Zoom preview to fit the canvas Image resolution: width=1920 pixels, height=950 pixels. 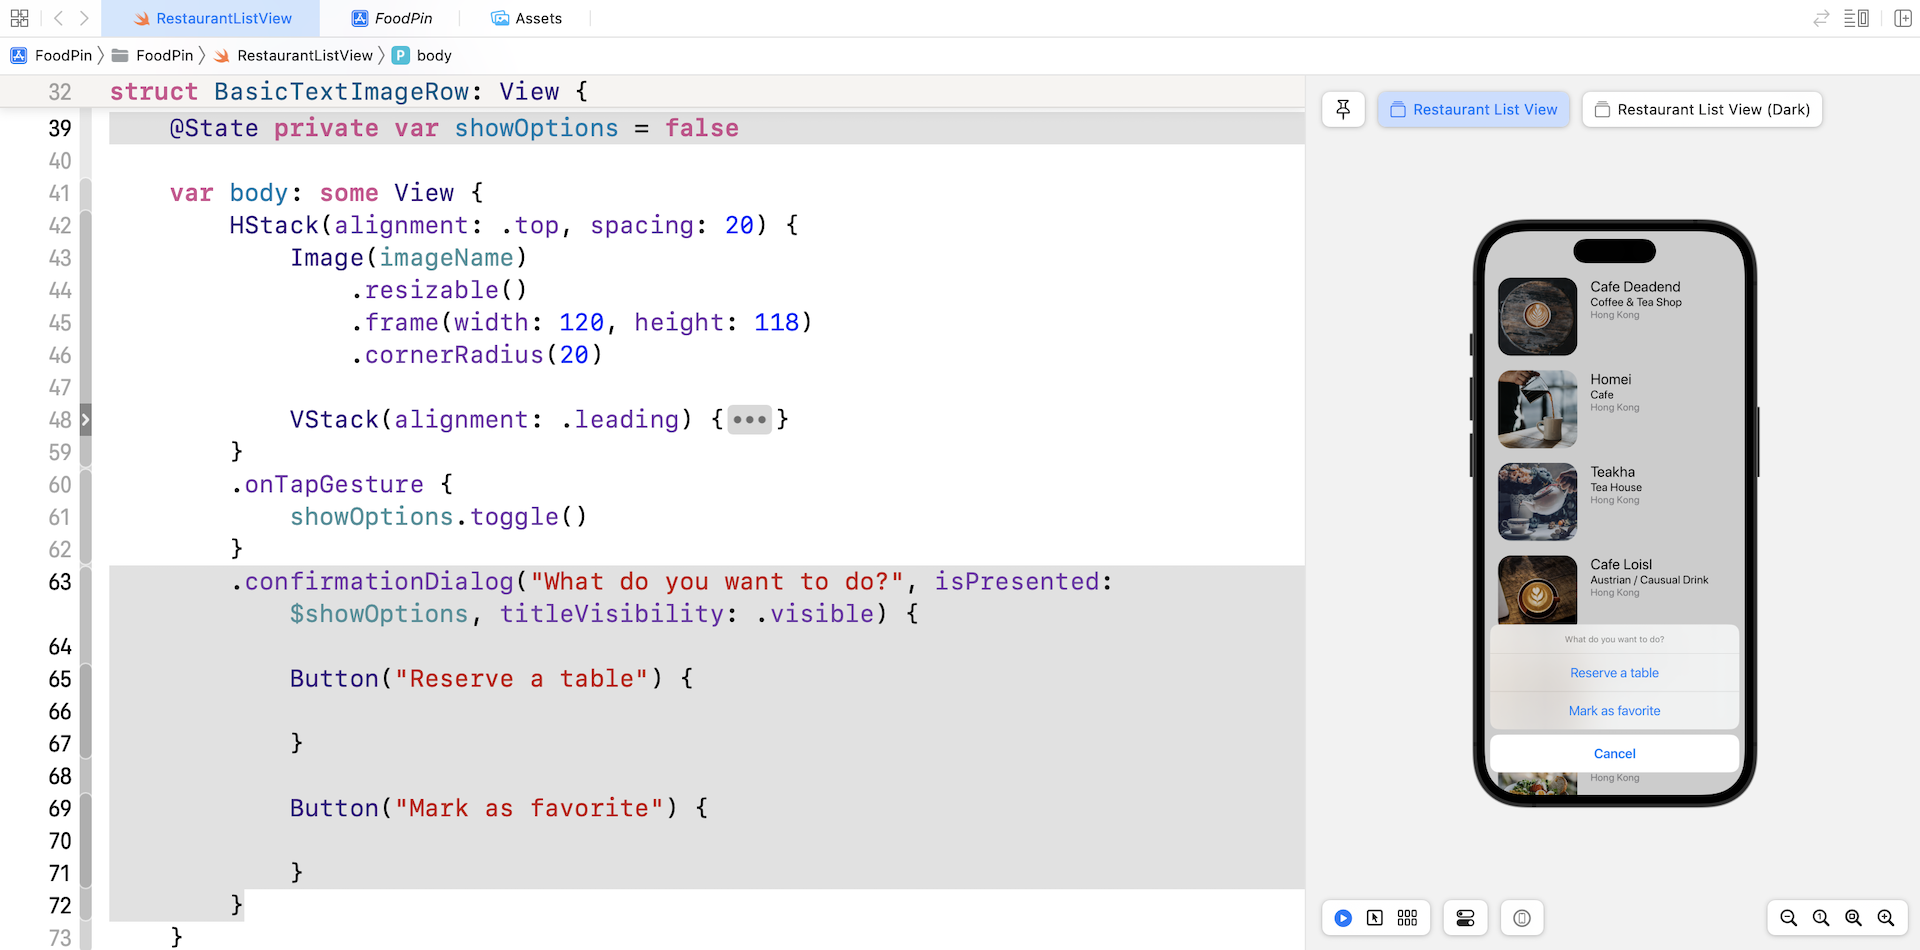pyautogui.click(x=1853, y=918)
